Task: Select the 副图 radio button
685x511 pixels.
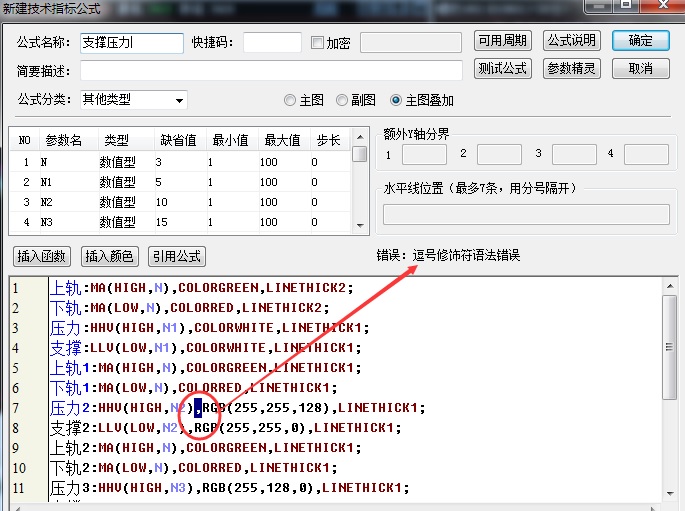Action: click(342, 100)
